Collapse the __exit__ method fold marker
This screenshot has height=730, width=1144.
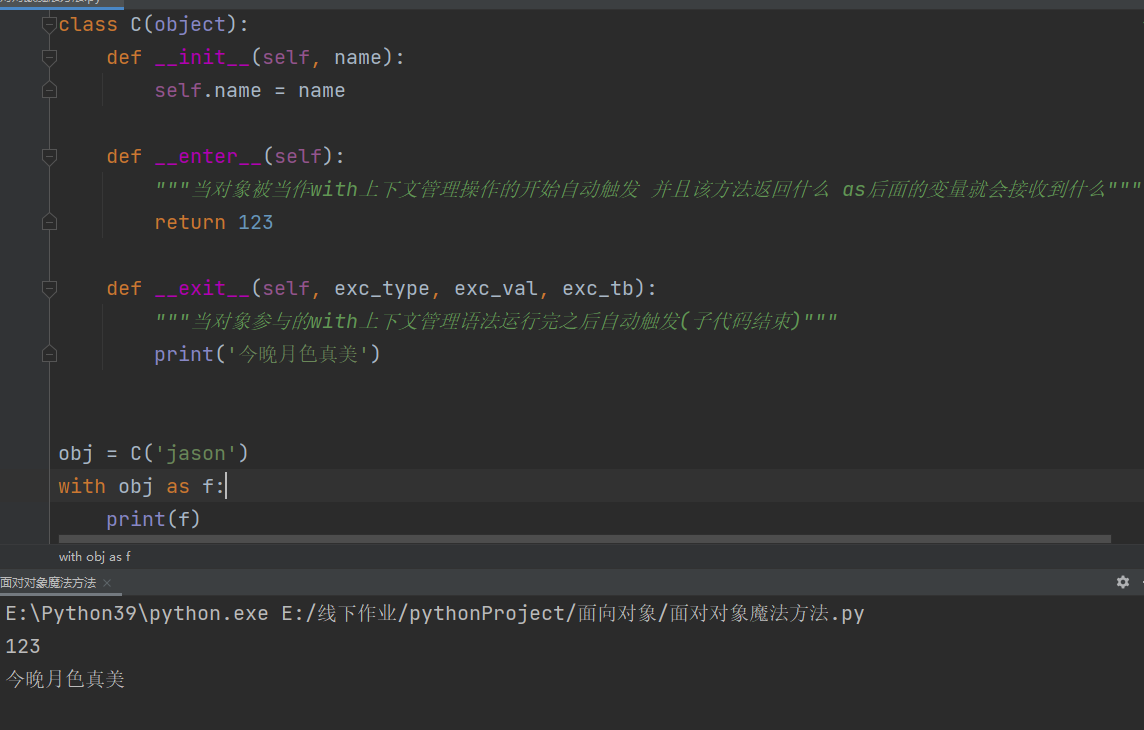(50, 288)
